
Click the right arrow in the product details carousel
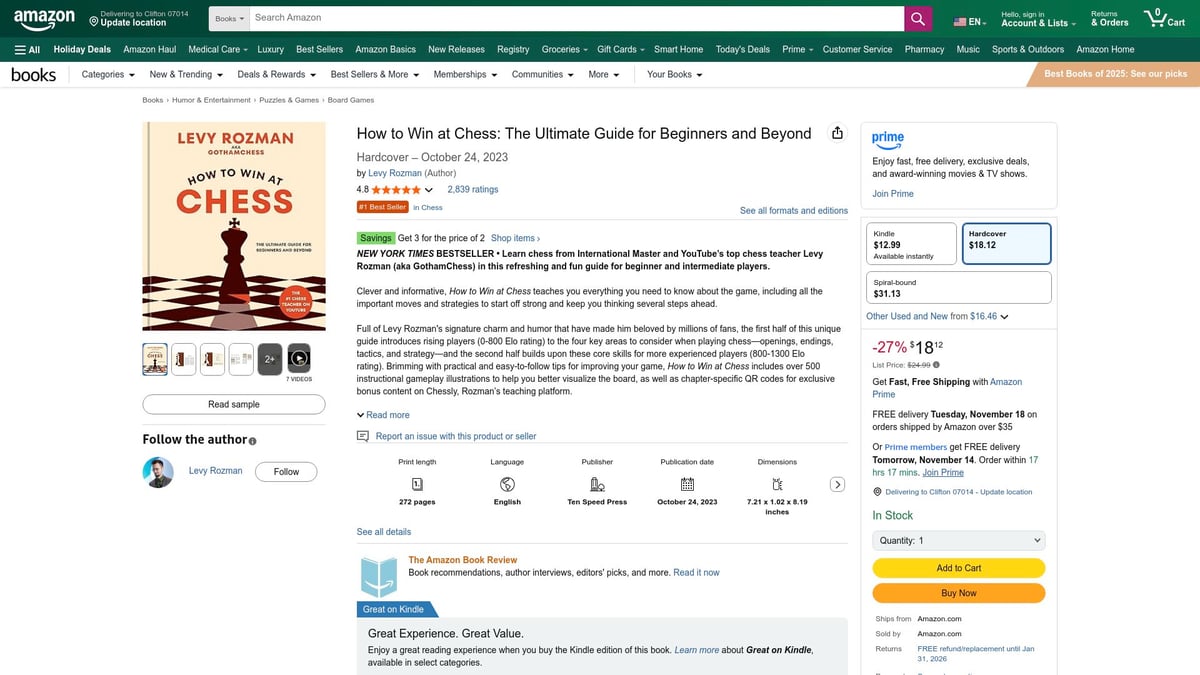[x=837, y=483]
